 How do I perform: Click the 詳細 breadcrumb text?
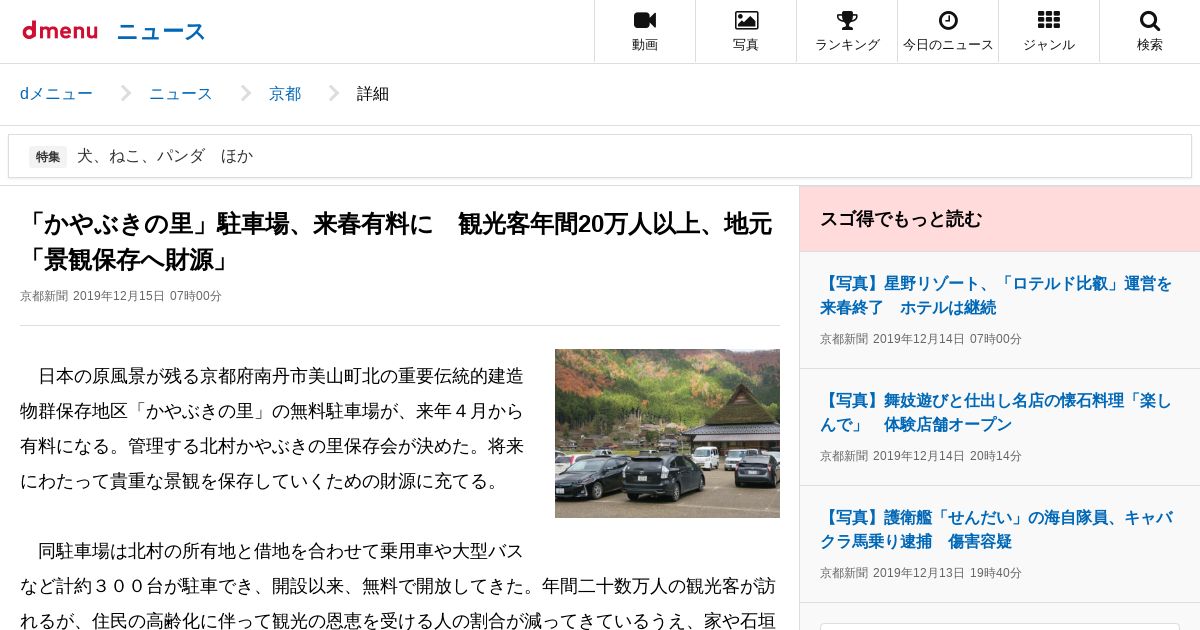[373, 94]
